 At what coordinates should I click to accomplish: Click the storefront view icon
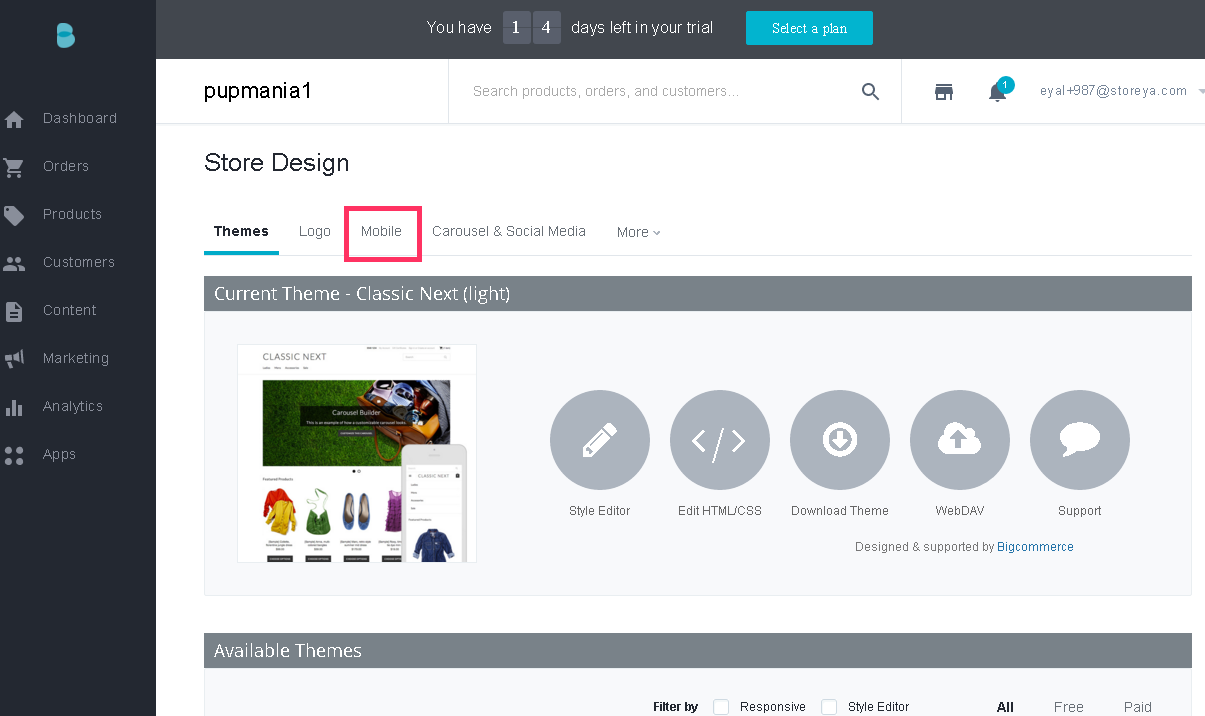[x=944, y=92]
